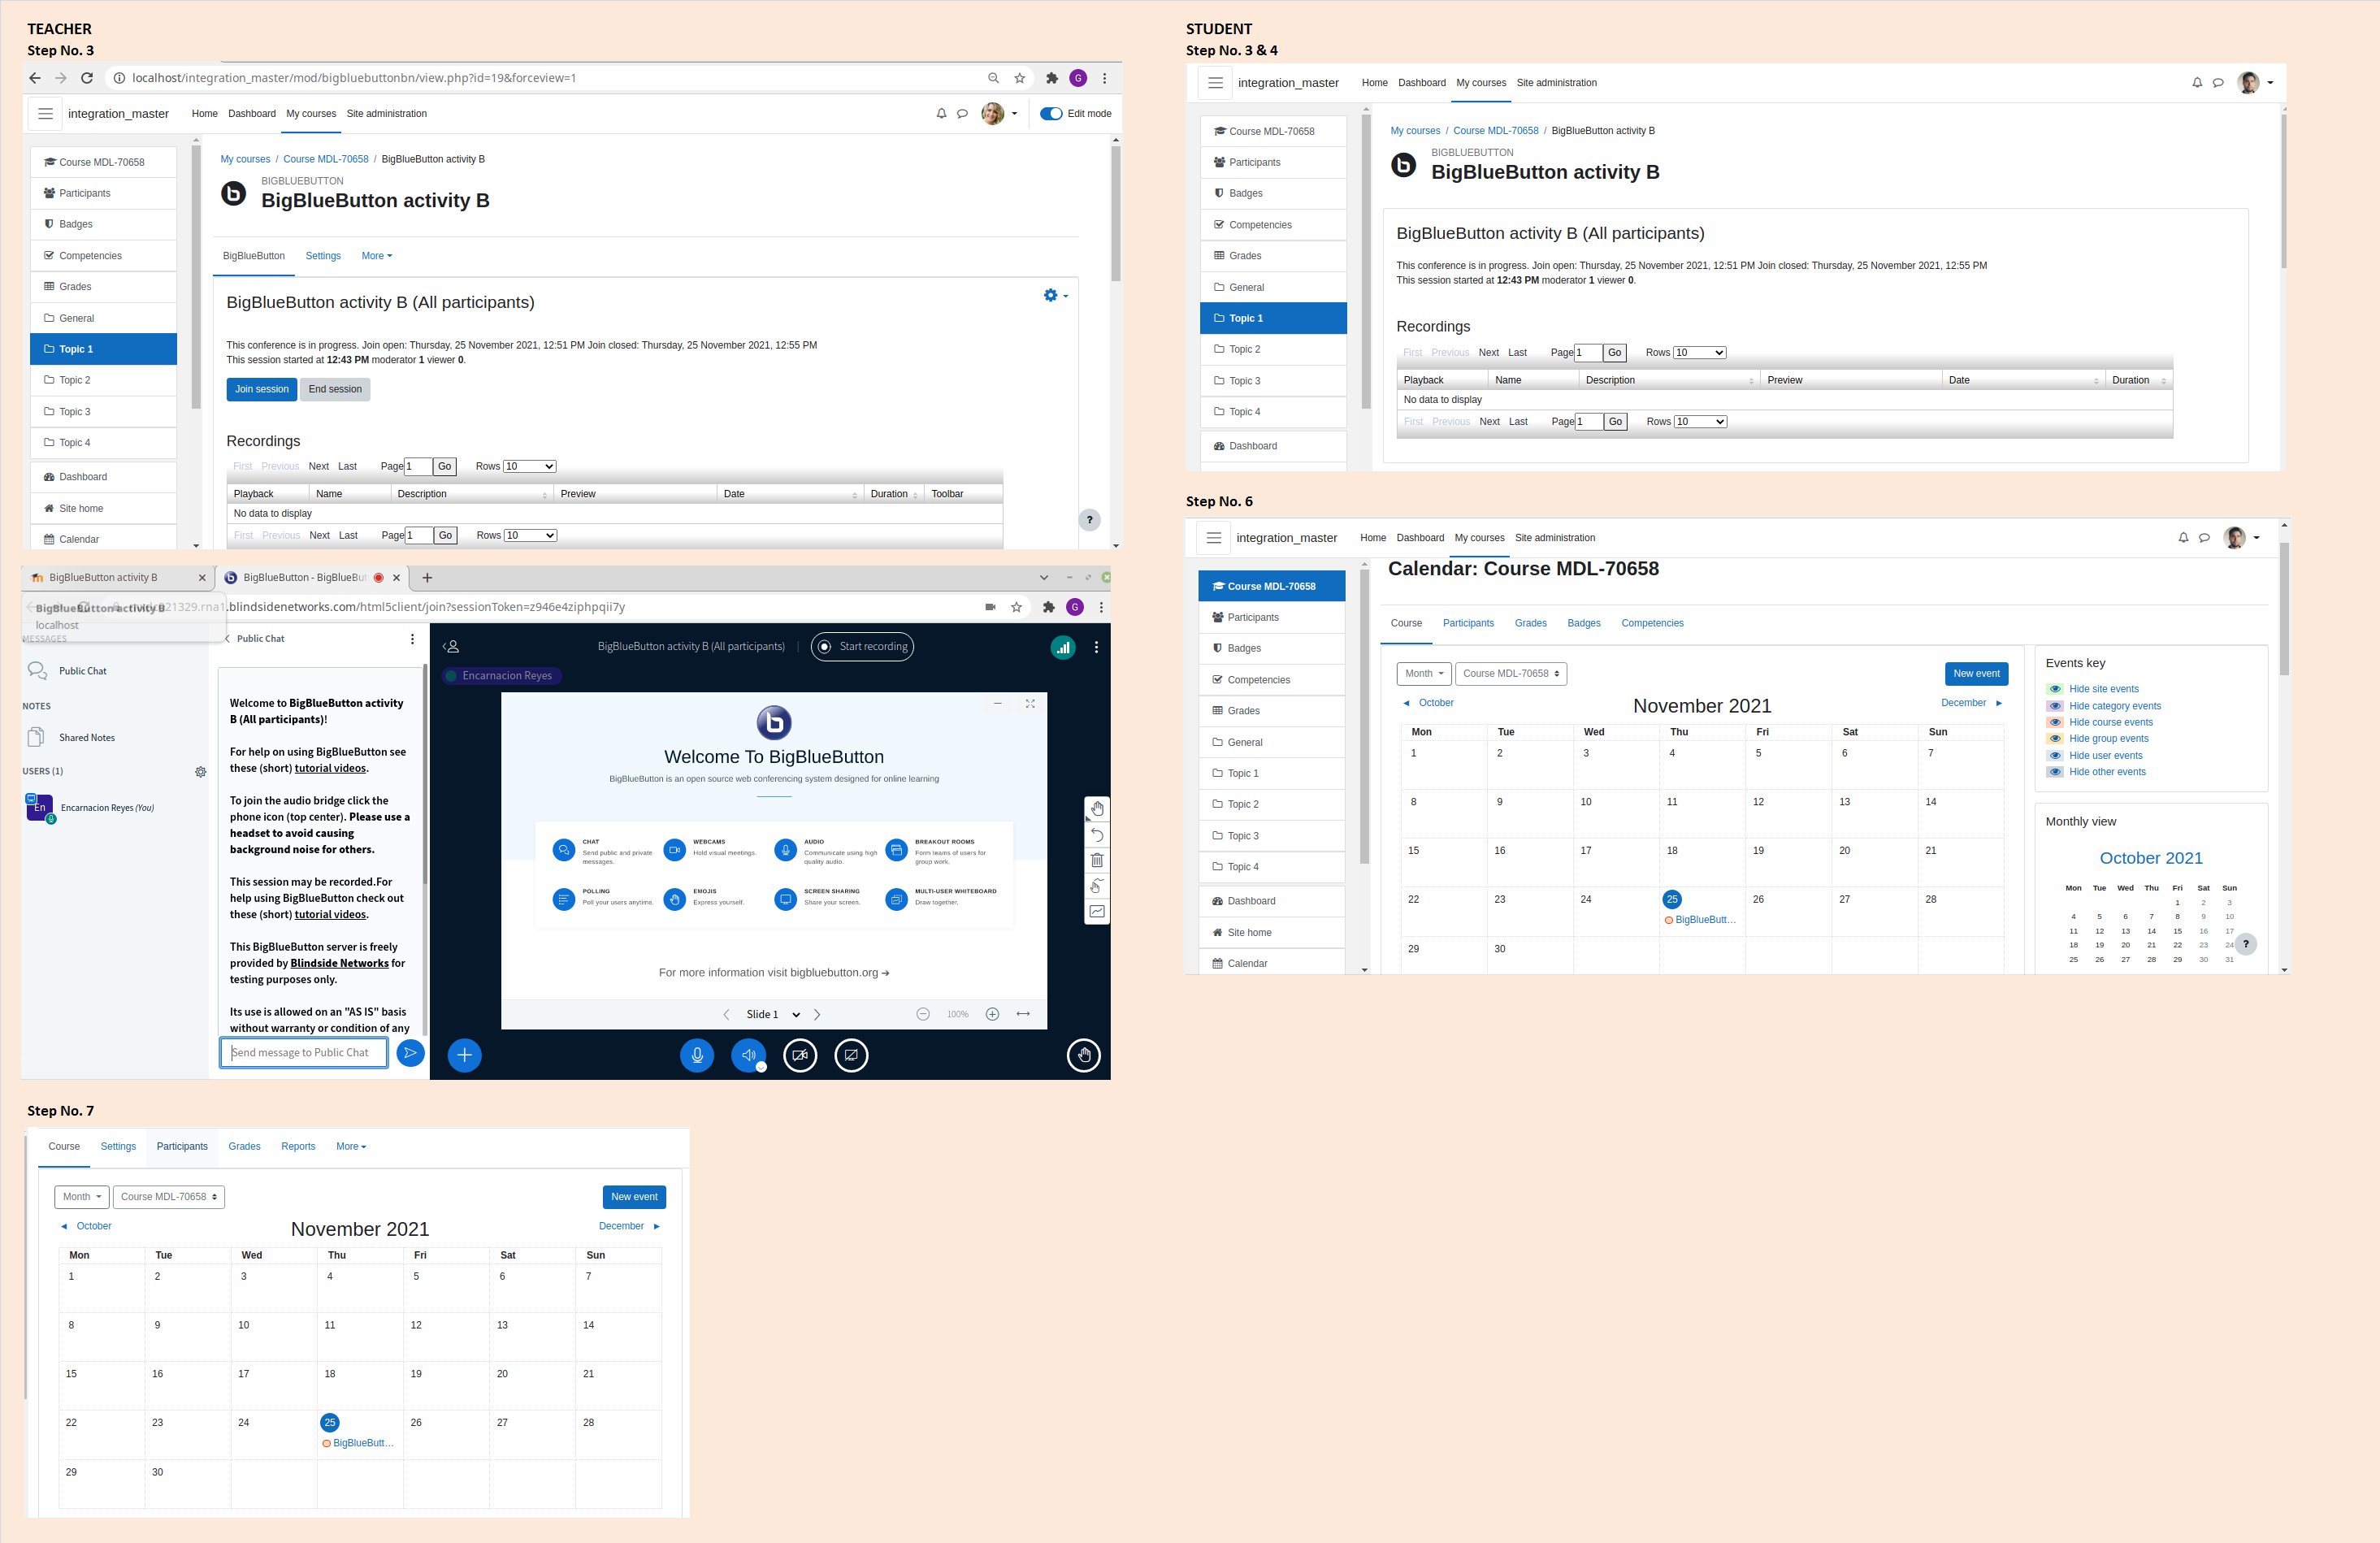Open messages icon in Student Step 6 header
This screenshot has height=1543, width=2380.
(2204, 538)
